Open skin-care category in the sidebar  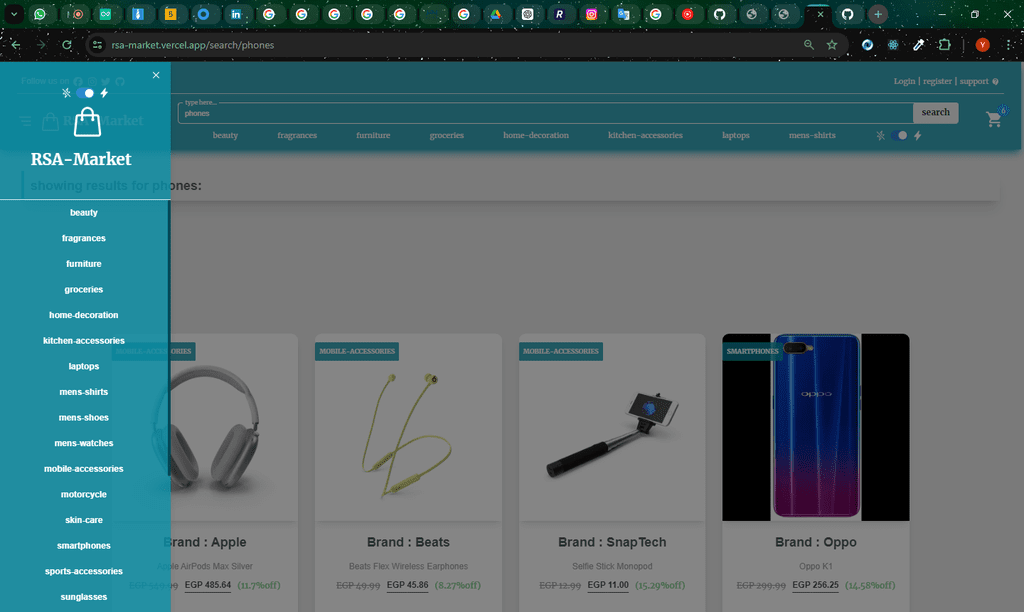tap(84, 520)
